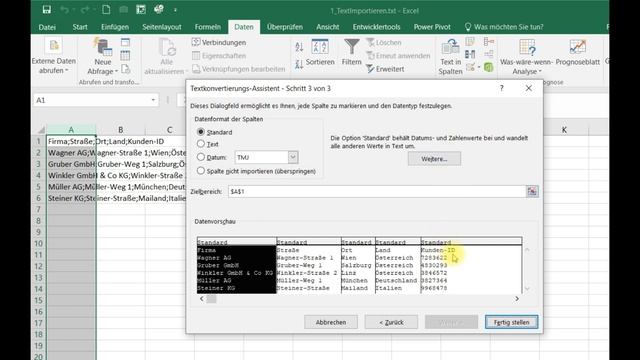
Task: Open the Prognoseblatt forecast sheet icon
Action: point(578,47)
